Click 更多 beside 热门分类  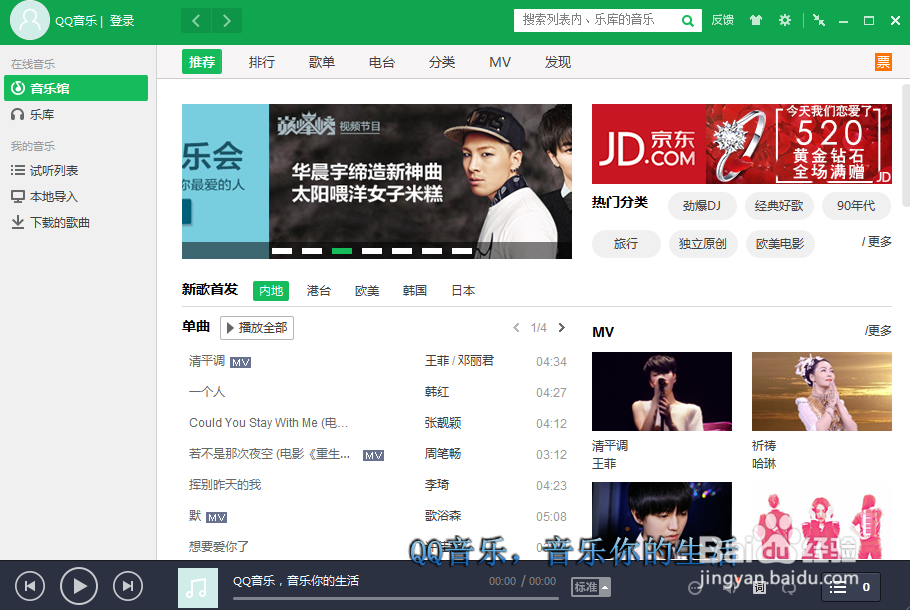[877, 241]
